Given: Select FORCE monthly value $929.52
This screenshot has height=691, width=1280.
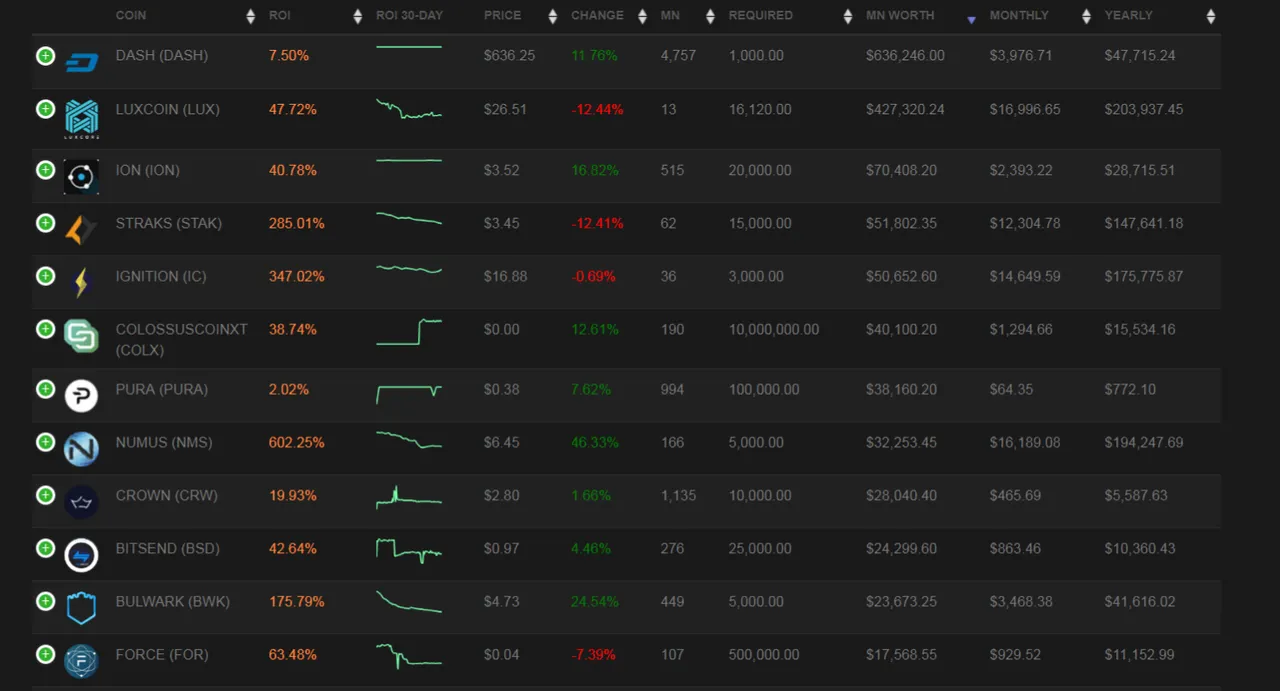Looking at the screenshot, I should [x=1015, y=654].
